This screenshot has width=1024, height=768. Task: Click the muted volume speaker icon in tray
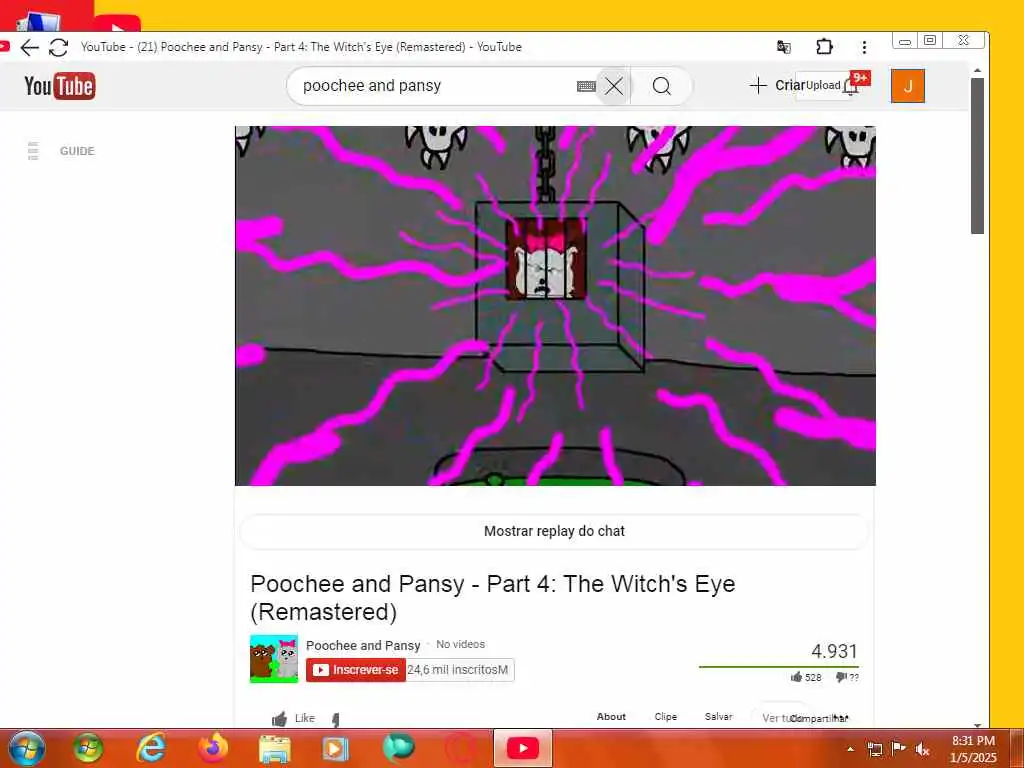[922, 749]
